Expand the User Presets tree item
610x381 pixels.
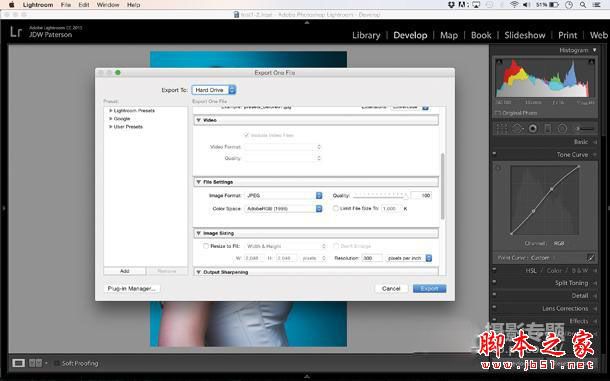(110, 126)
